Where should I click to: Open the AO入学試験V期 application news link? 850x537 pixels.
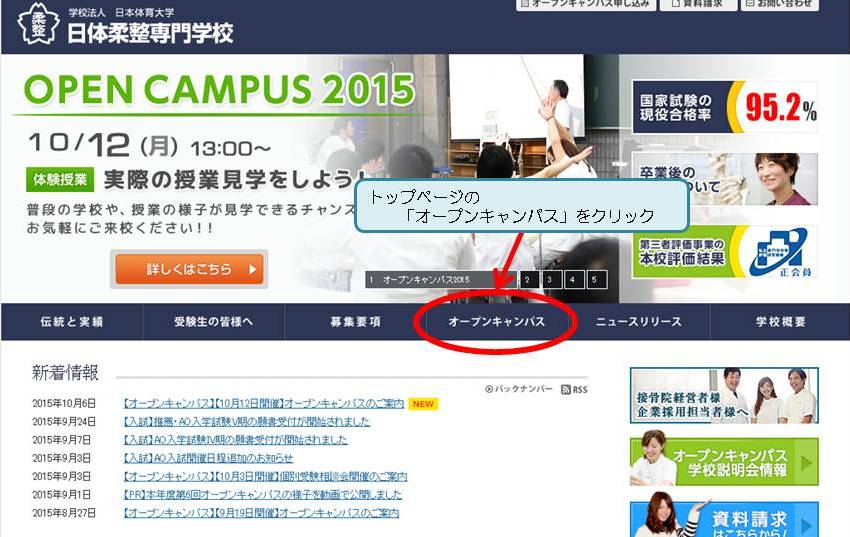click(x=246, y=422)
